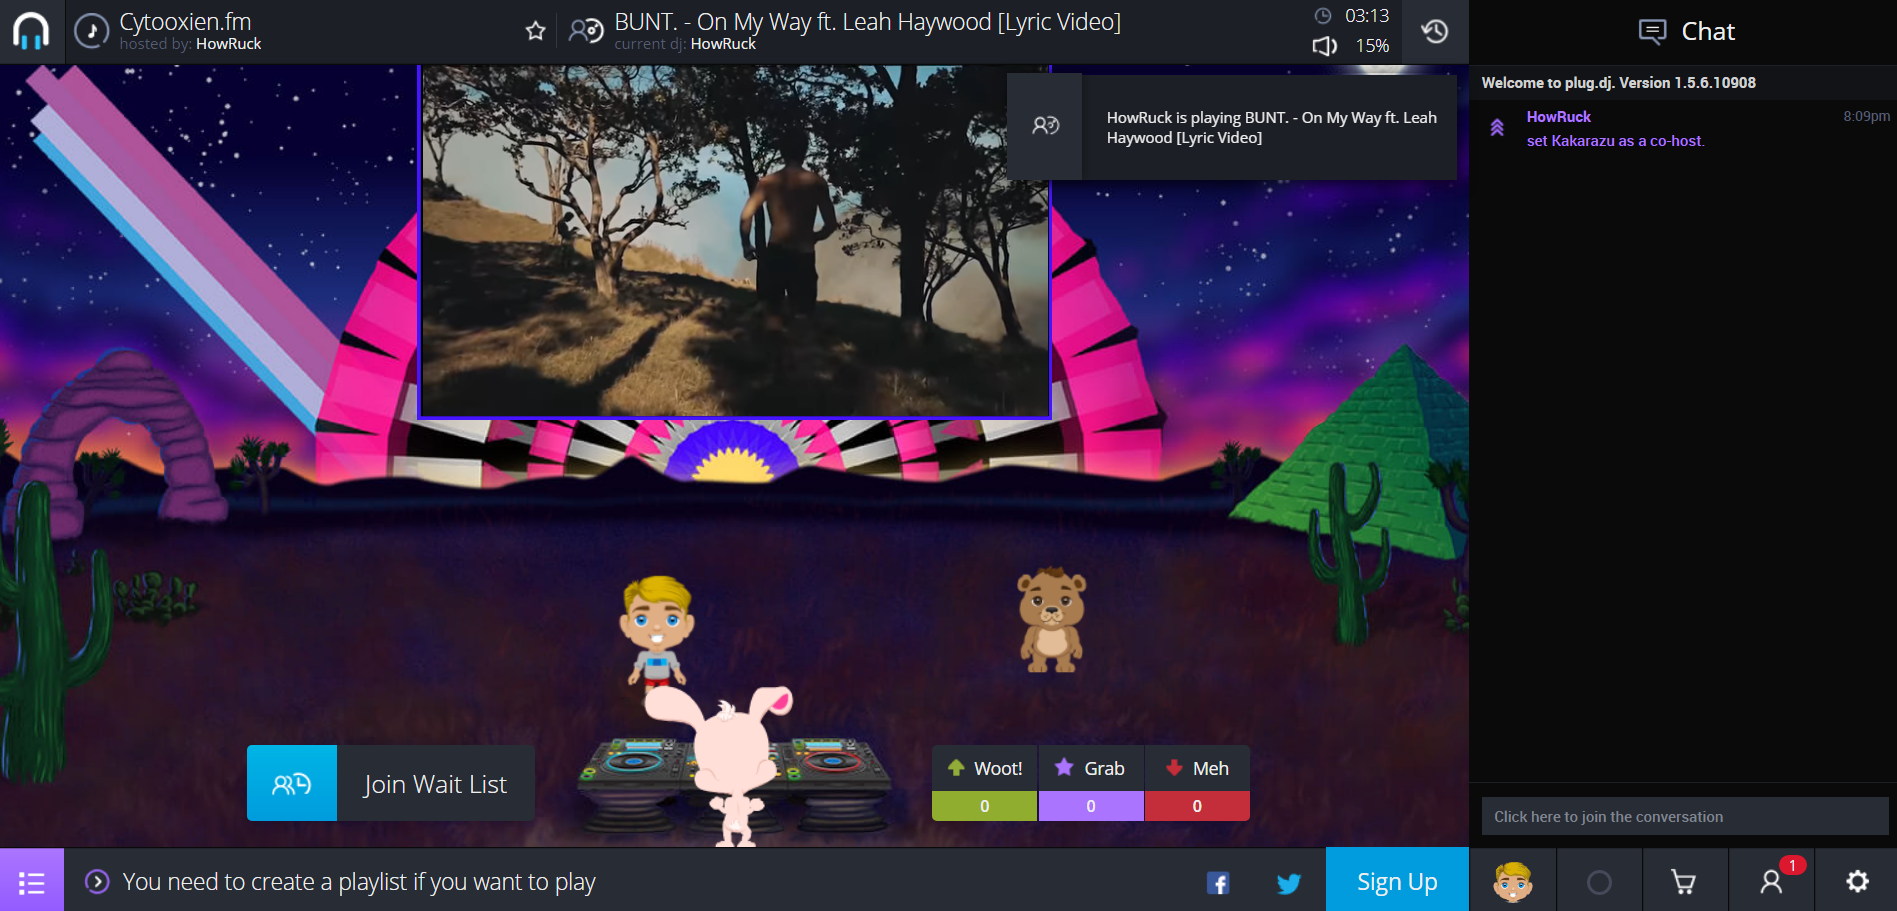Click HowRuck username in chat
1897x911 pixels.
click(1558, 117)
